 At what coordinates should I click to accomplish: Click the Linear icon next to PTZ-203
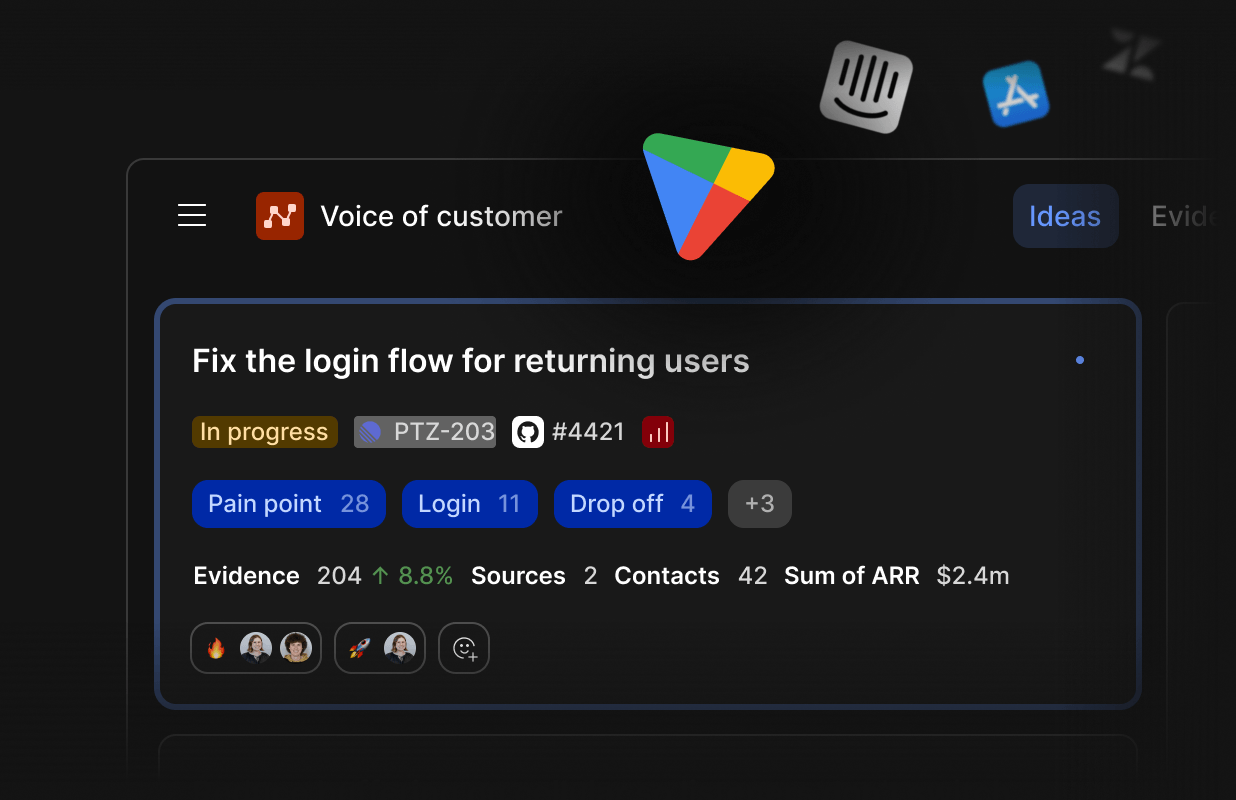(x=371, y=432)
